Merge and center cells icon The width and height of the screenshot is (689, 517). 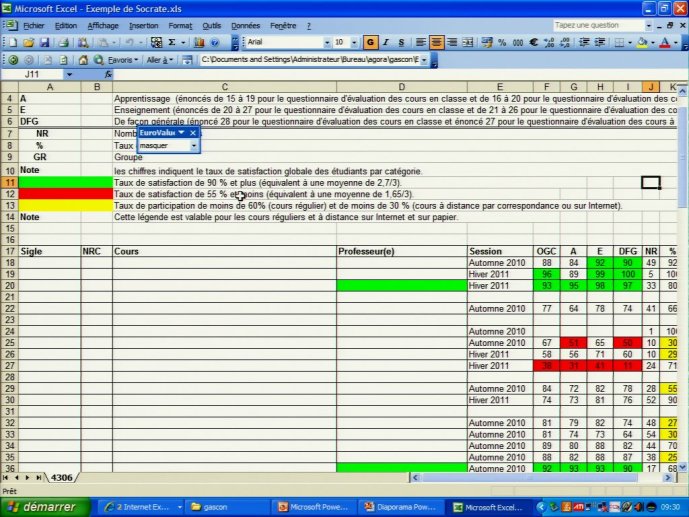coord(468,43)
